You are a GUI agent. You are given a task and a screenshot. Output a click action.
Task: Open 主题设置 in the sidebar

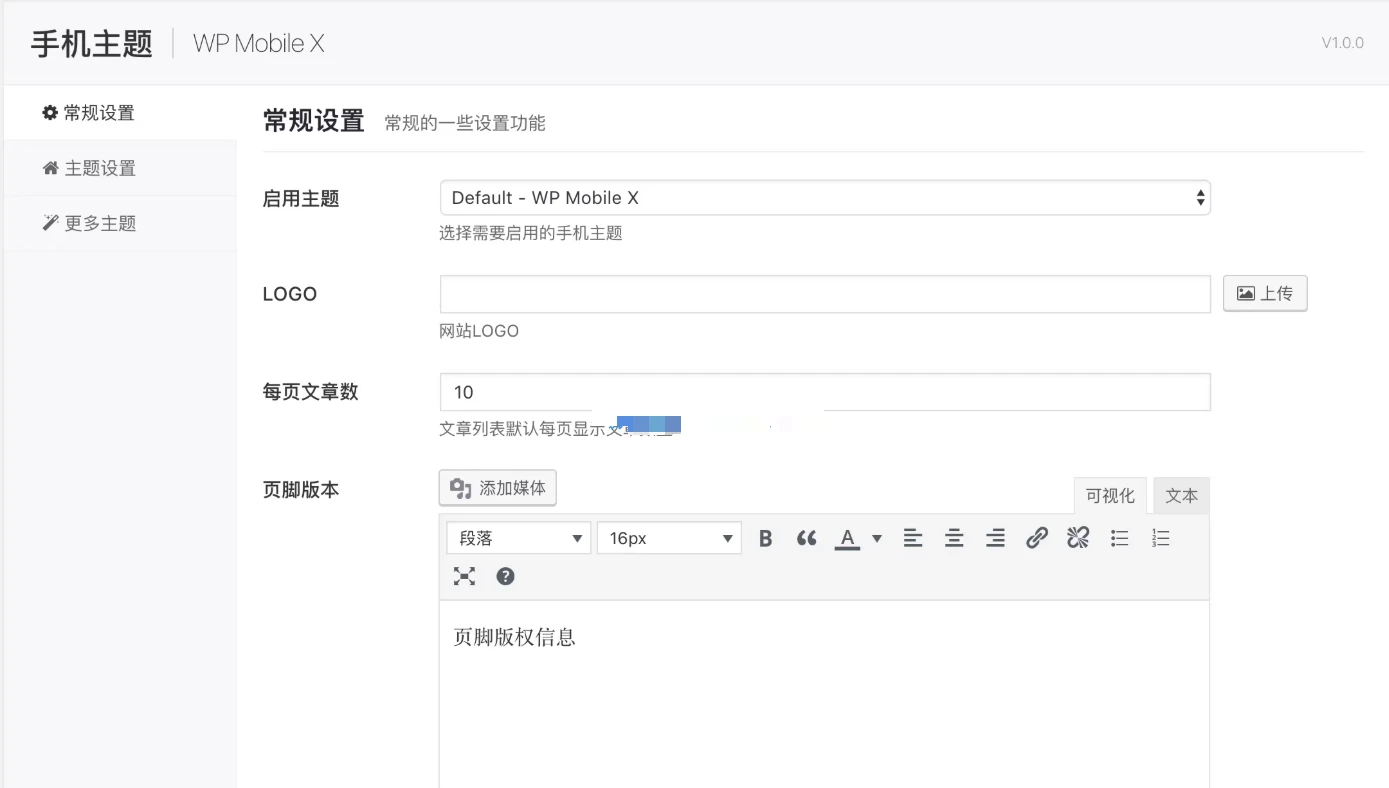120,168
